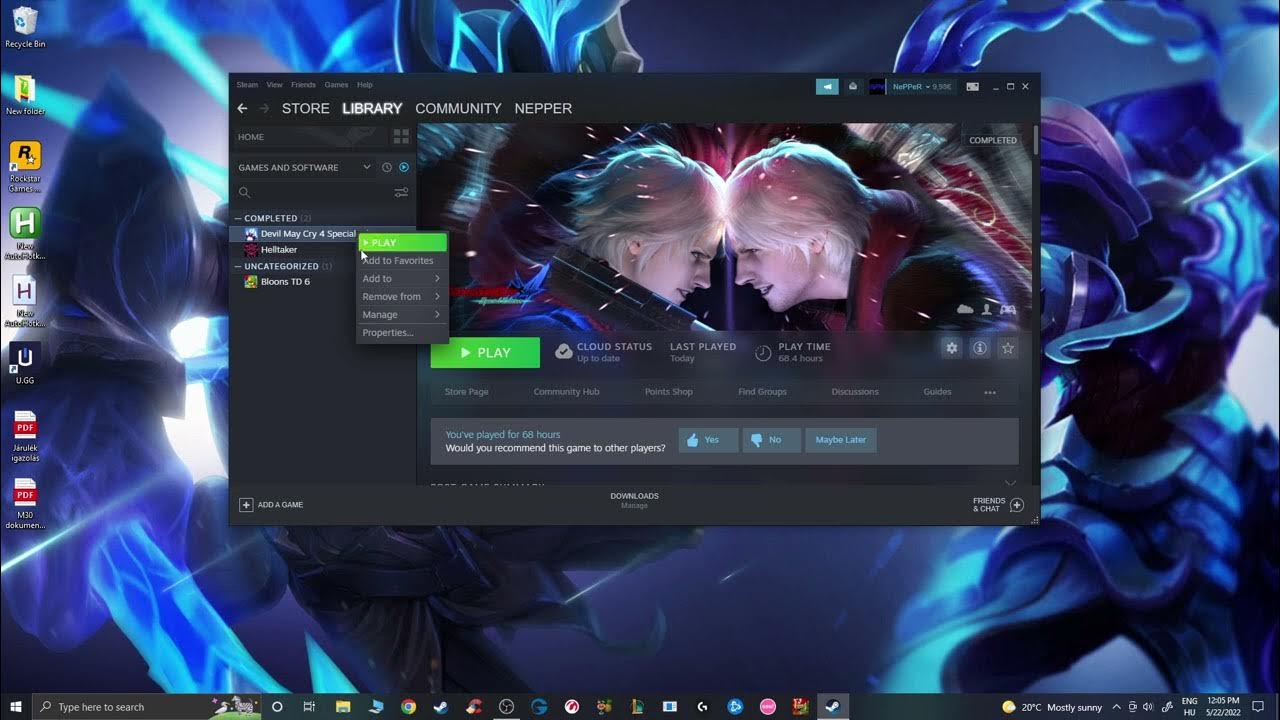Open the U.GG desktop shortcut
Viewport: 1280px width, 720px height.
pos(25,364)
